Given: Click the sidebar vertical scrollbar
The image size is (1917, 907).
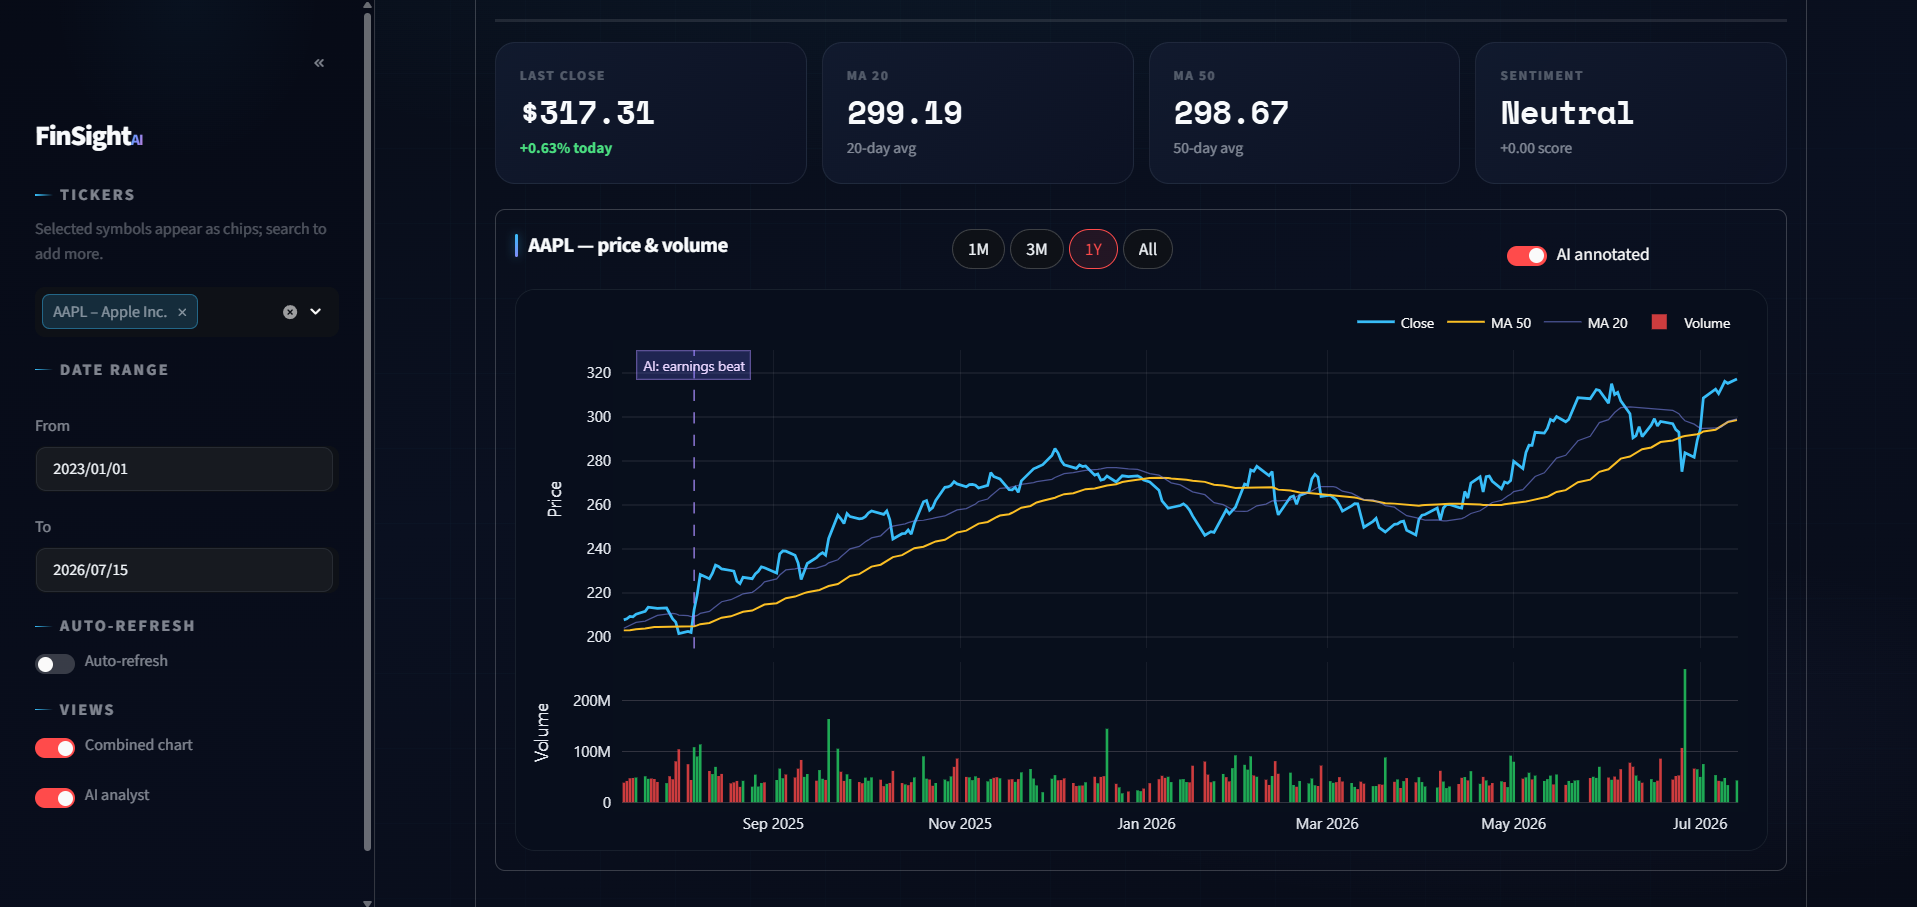Looking at the screenshot, I should click(x=367, y=430).
